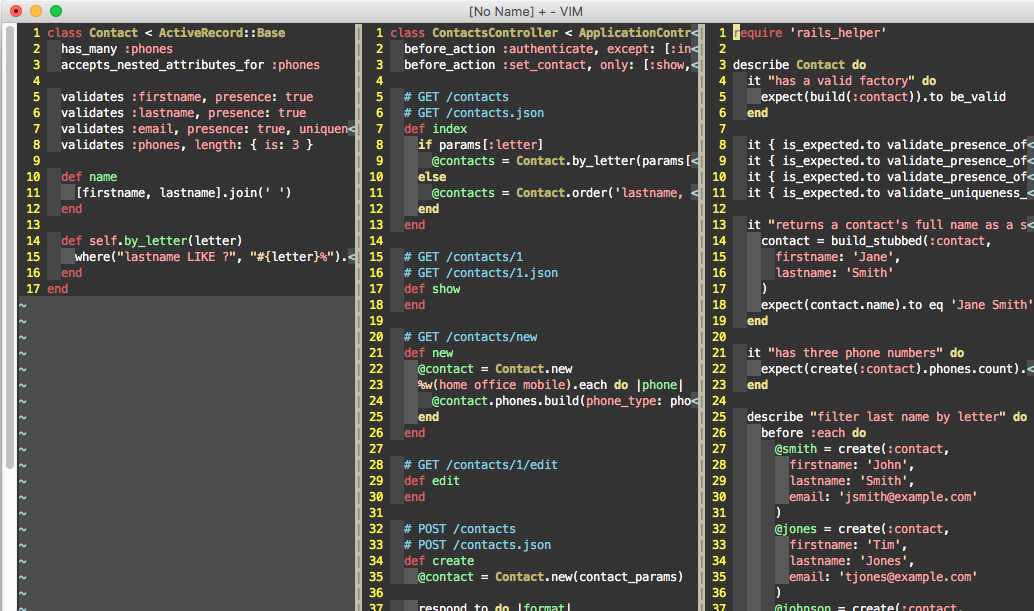Click the green maximize window button

pos(56,11)
